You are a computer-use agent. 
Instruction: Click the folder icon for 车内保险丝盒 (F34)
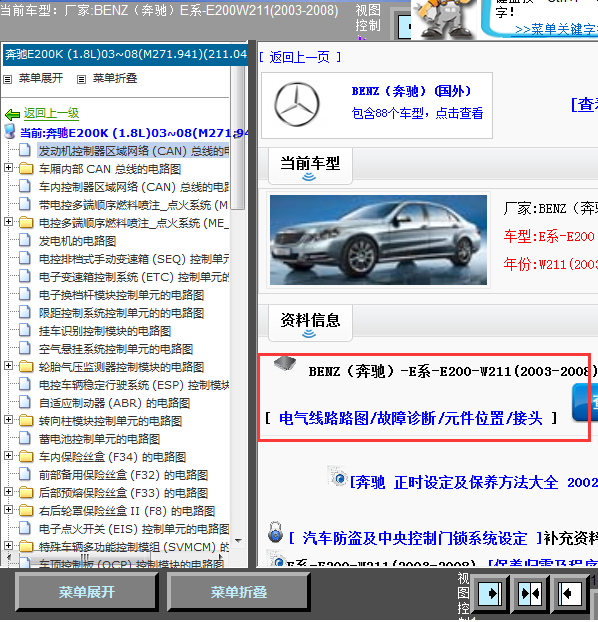26,457
